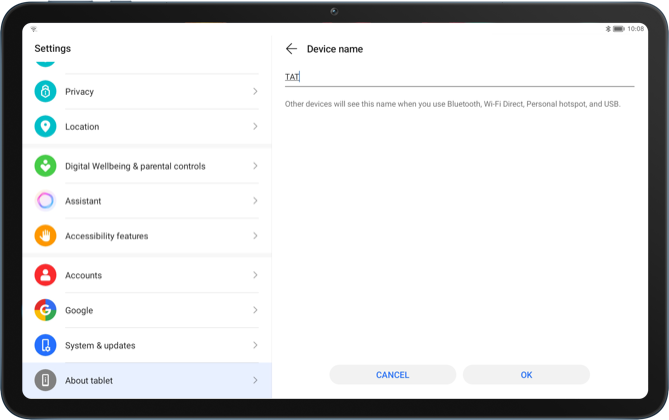Tap the Google logo icon
The height and width of the screenshot is (420, 669).
pos(45,310)
